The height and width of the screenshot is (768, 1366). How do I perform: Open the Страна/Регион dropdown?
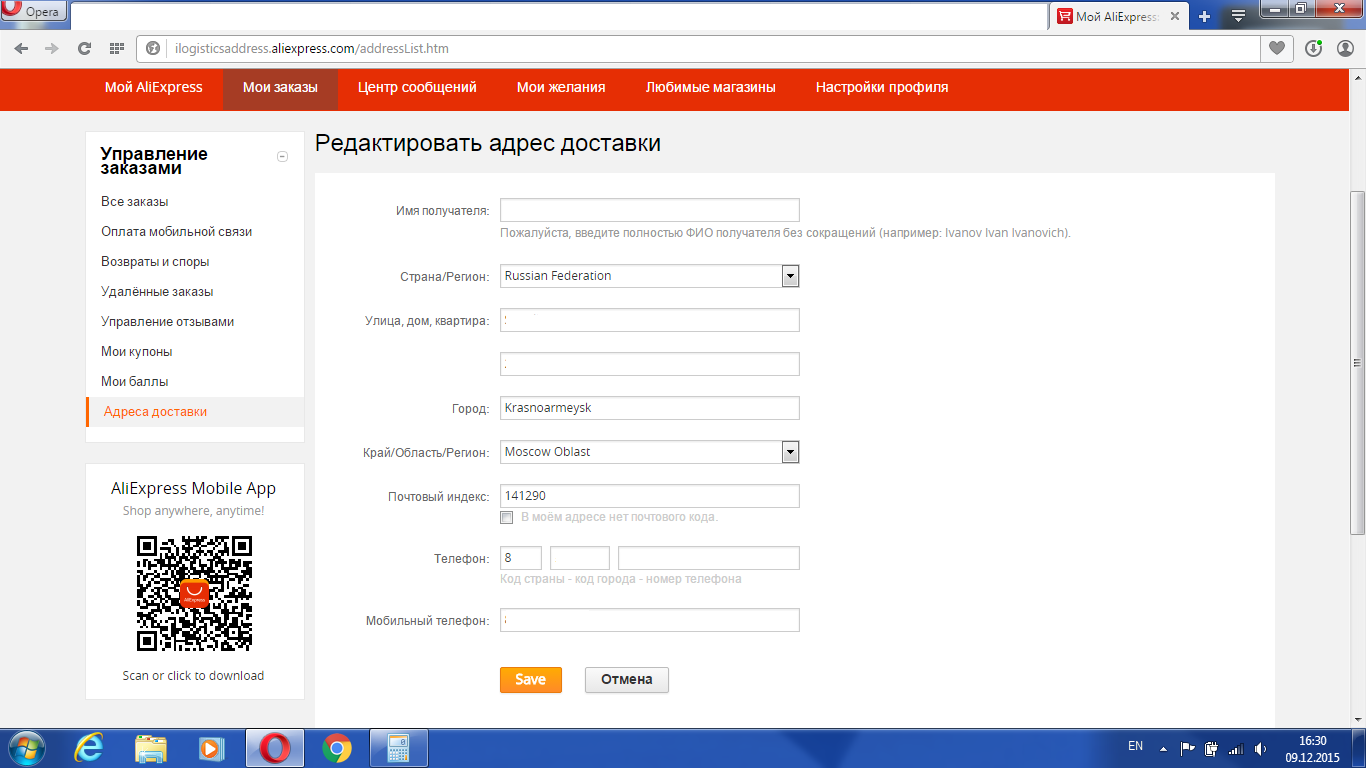650,276
